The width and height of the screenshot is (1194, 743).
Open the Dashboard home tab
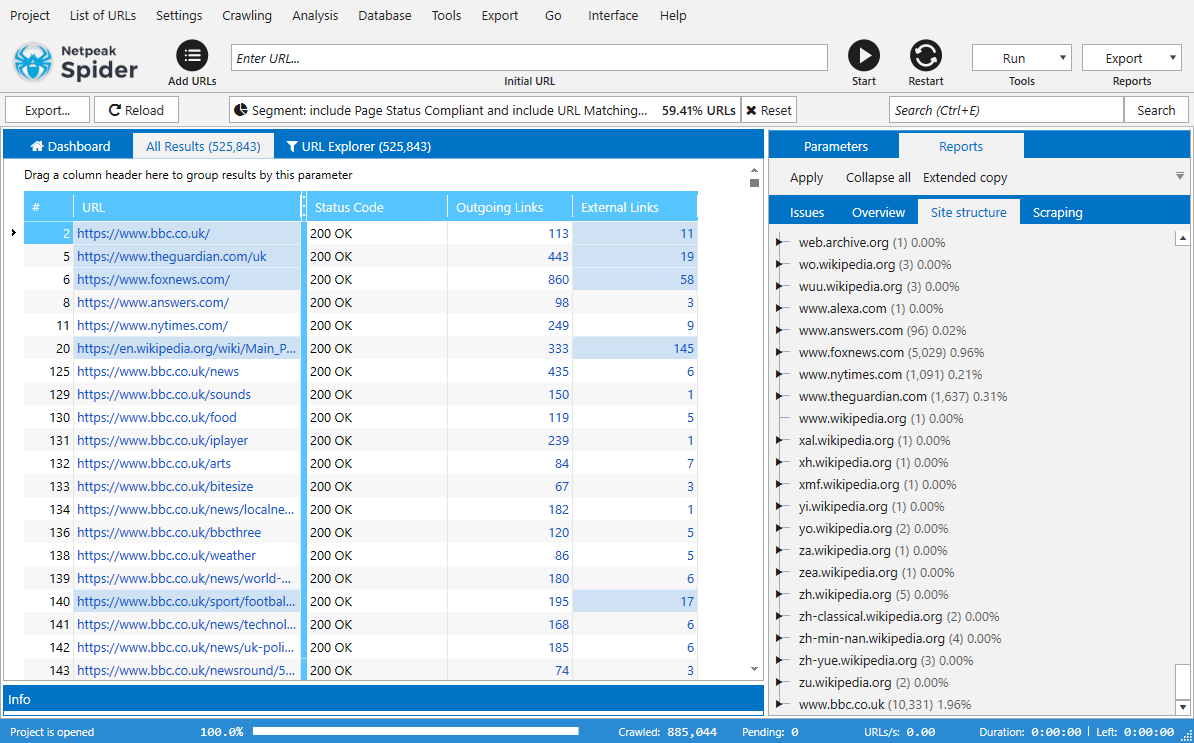point(70,146)
